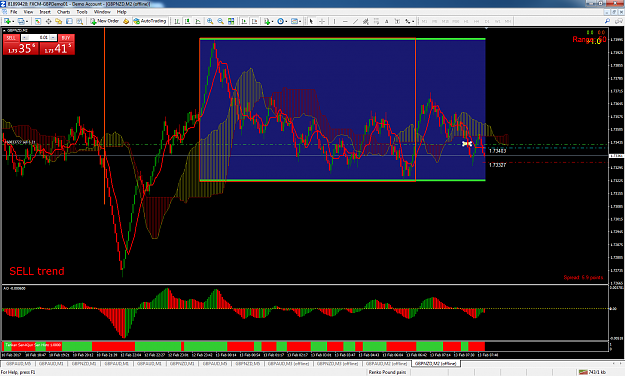This screenshot has width=625, height=376.
Task: Open a new chart window
Action: click(7, 21)
